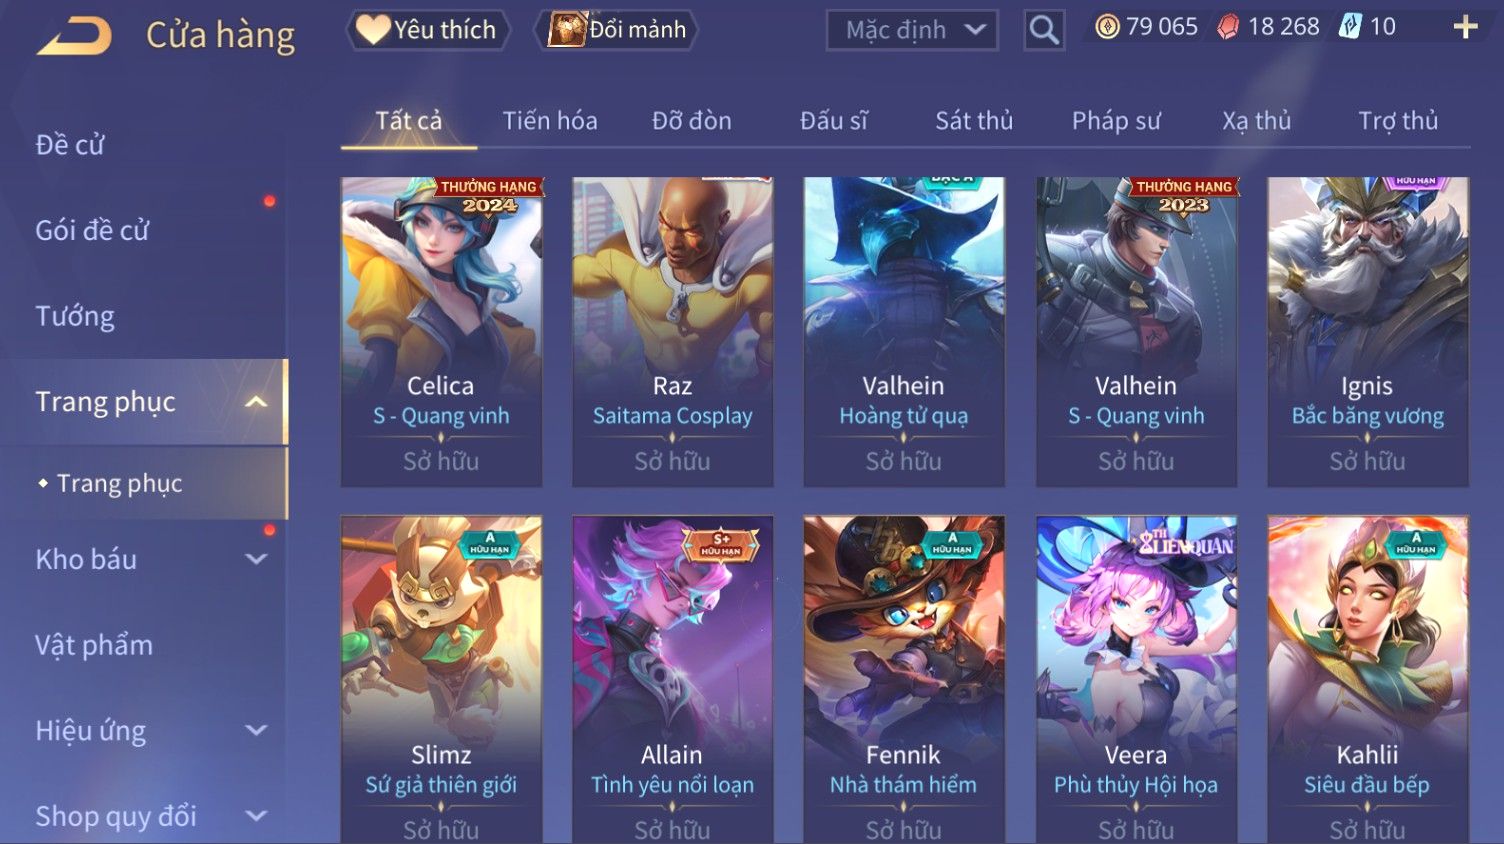Expand the Kho báu sidebar section
The image size is (1504, 844).
[256, 560]
